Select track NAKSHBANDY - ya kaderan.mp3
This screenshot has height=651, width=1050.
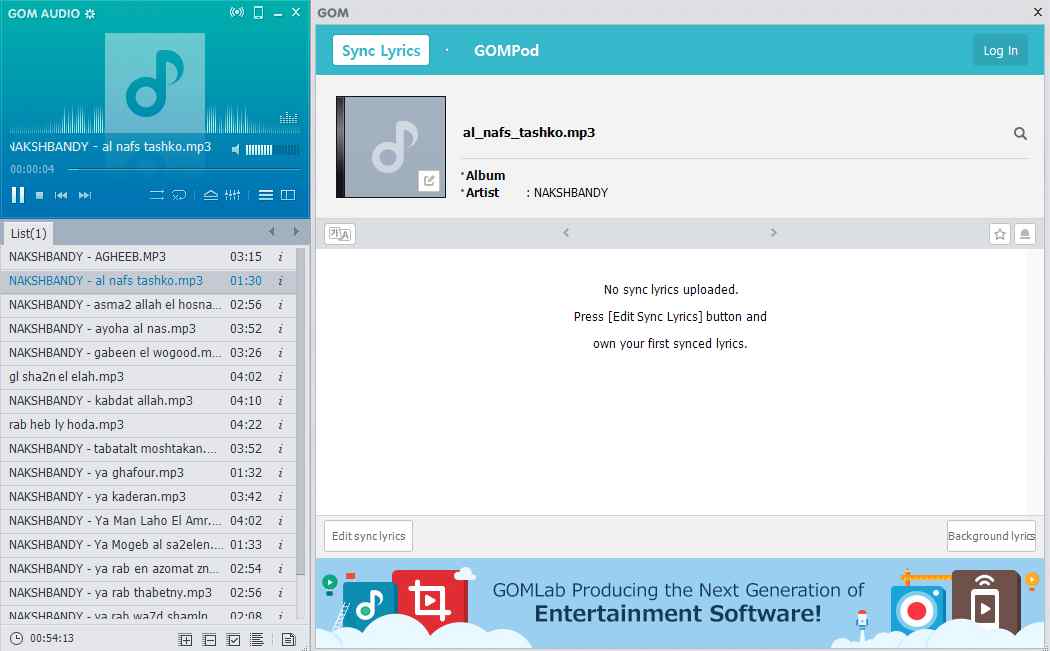tap(148, 497)
